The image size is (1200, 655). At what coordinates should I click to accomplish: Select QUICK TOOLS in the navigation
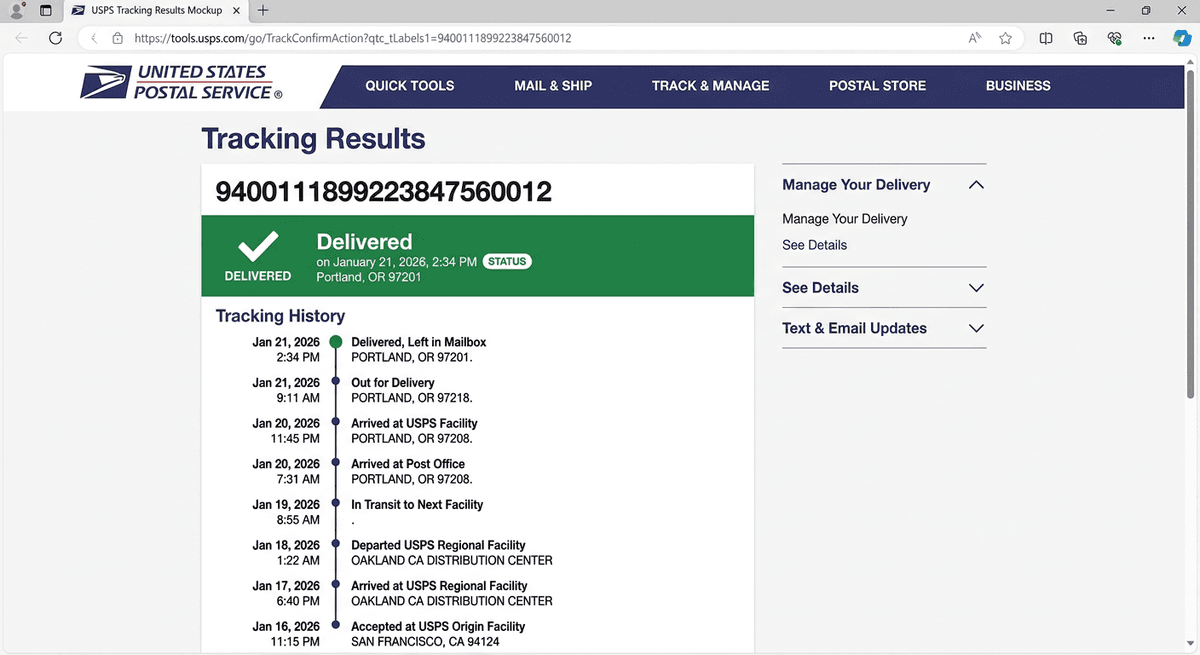(410, 86)
